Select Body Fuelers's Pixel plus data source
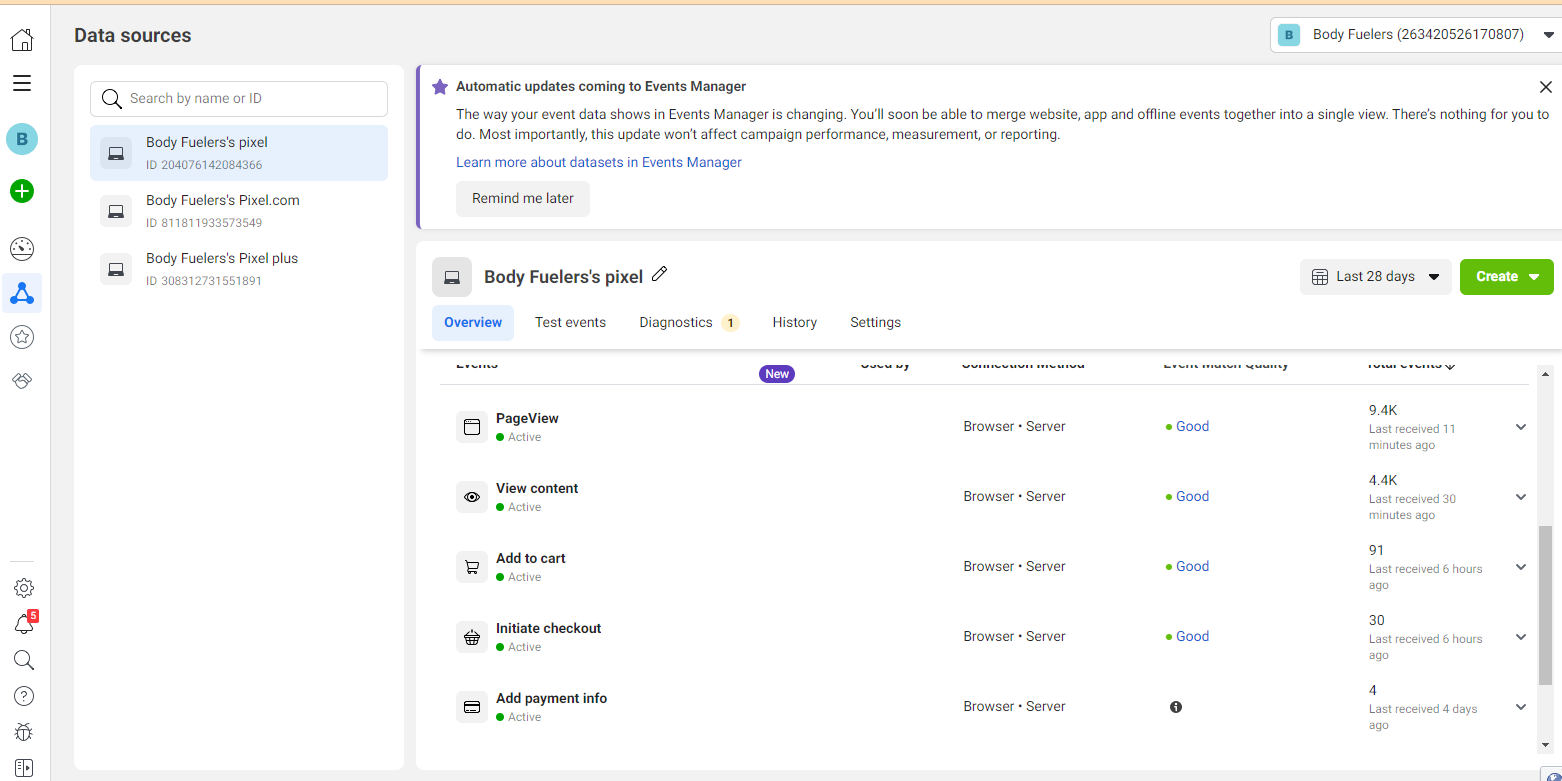 [239, 269]
